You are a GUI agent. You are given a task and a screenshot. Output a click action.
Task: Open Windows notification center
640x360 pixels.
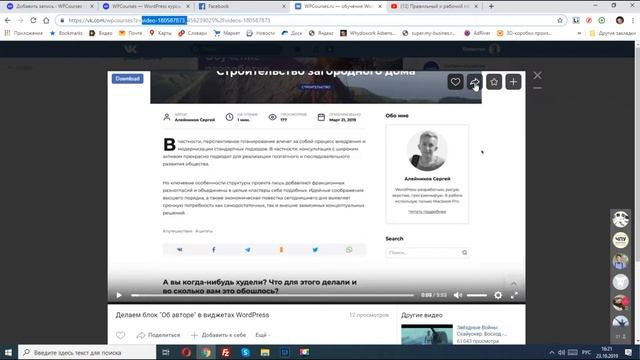click(629, 352)
